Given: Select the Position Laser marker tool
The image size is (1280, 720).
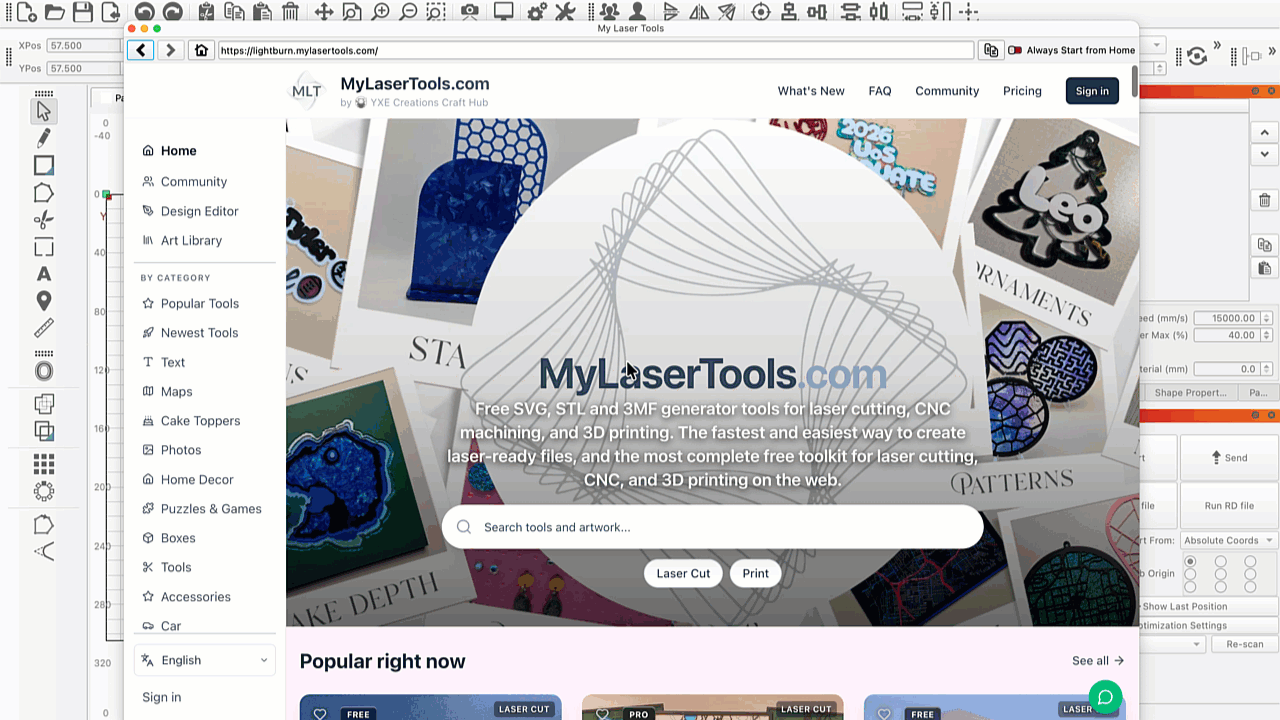Looking at the screenshot, I should [44, 301].
